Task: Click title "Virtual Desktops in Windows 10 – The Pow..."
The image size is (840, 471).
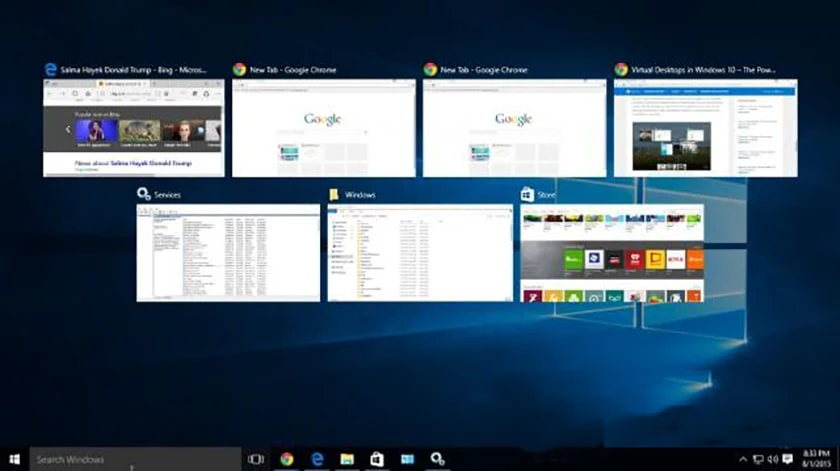Action: coord(703,70)
